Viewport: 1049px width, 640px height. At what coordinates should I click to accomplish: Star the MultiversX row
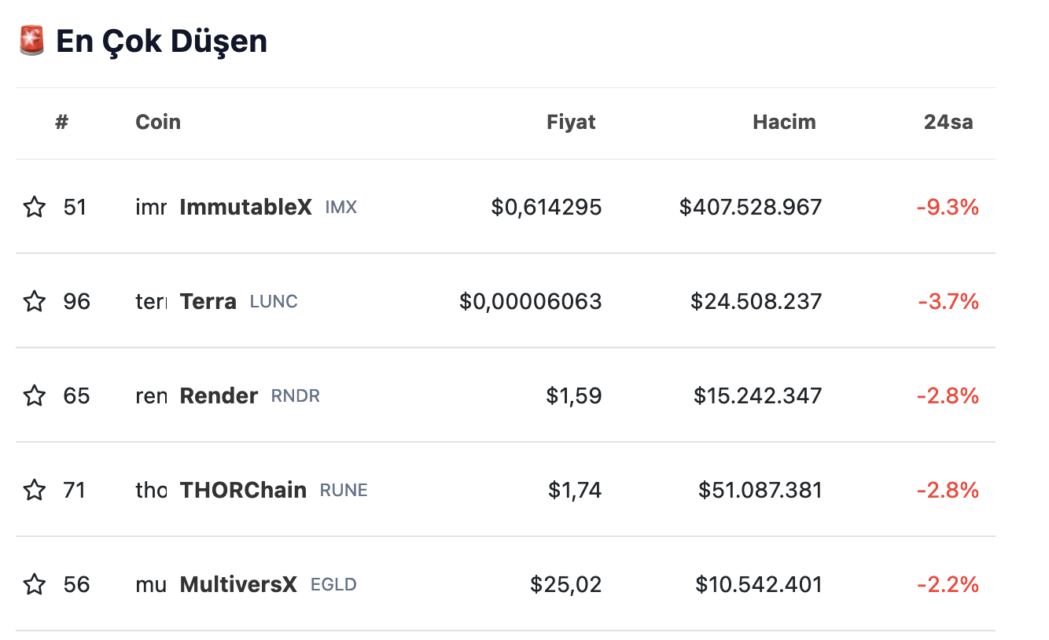click(x=34, y=584)
